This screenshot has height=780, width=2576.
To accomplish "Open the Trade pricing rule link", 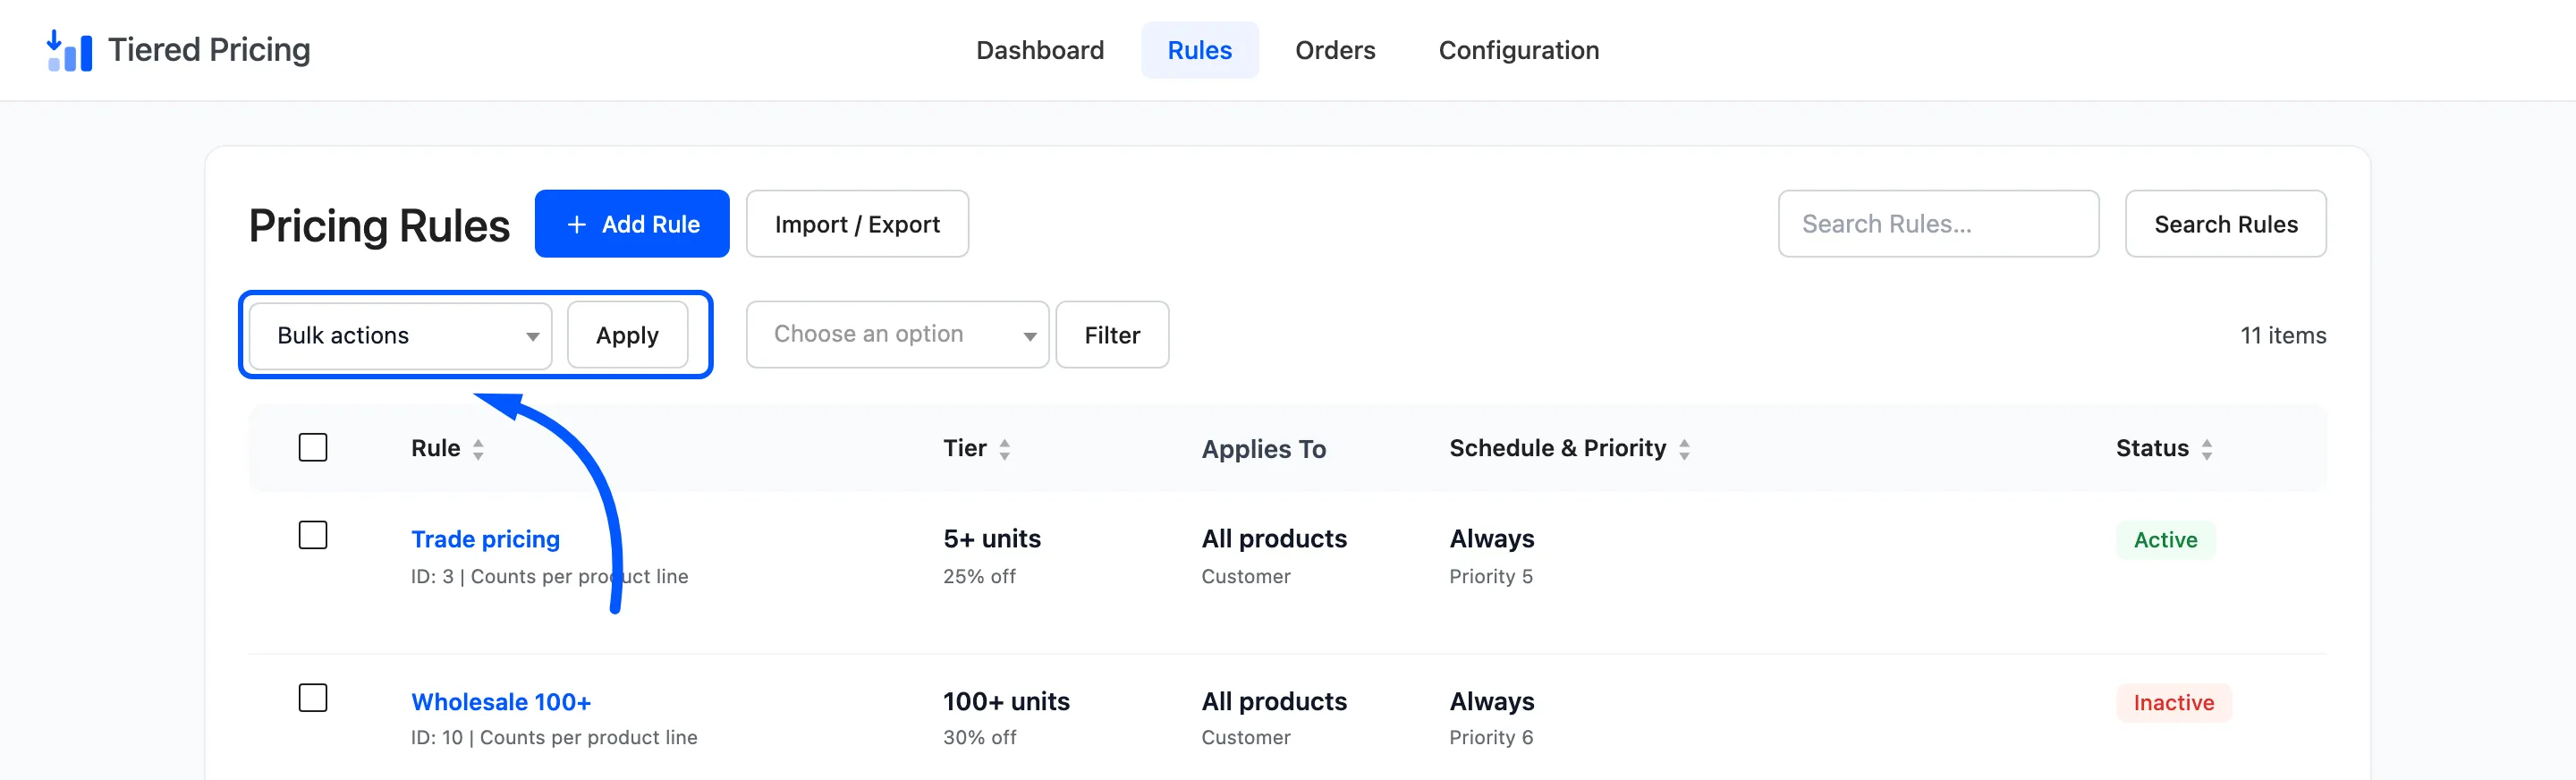I will [x=485, y=539].
